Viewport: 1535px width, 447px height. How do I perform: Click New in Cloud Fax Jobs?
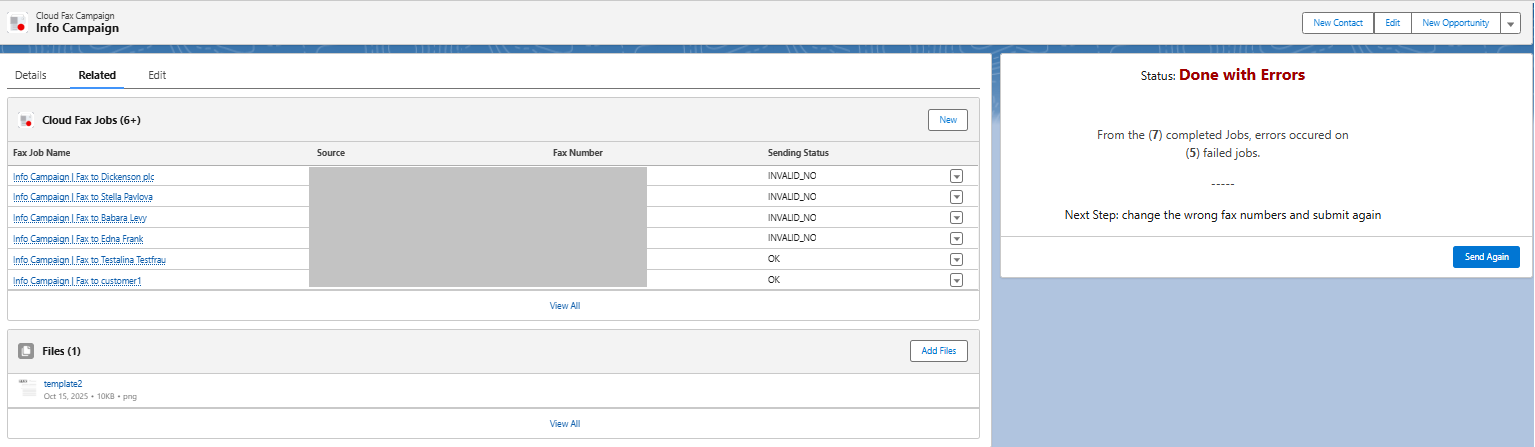pyautogui.click(x=947, y=120)
